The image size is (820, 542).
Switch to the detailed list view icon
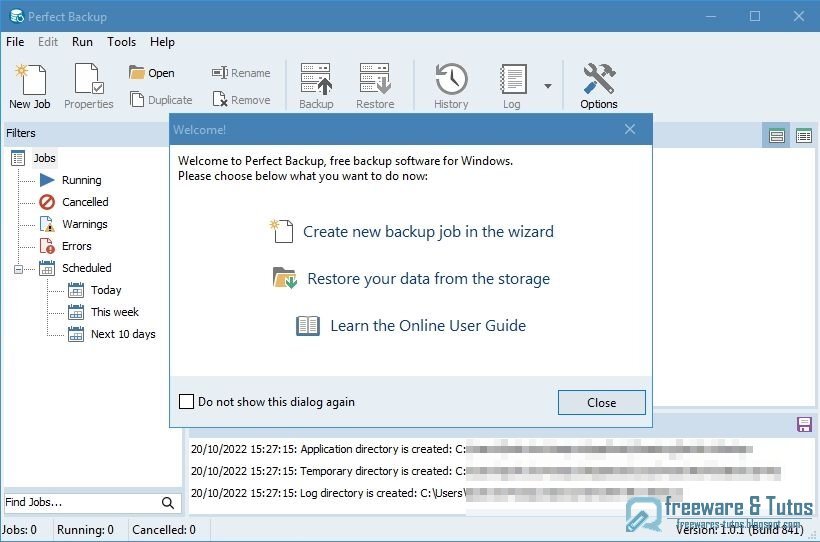pos(804,136)
